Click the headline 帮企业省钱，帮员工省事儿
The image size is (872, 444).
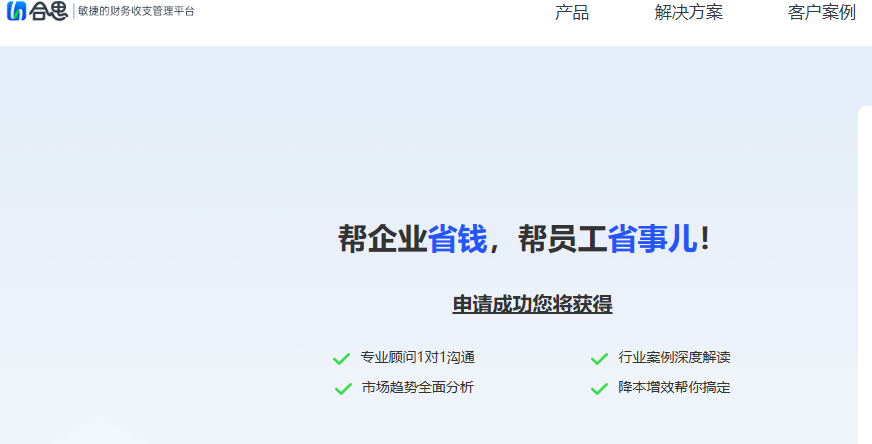tap(523, 239)
